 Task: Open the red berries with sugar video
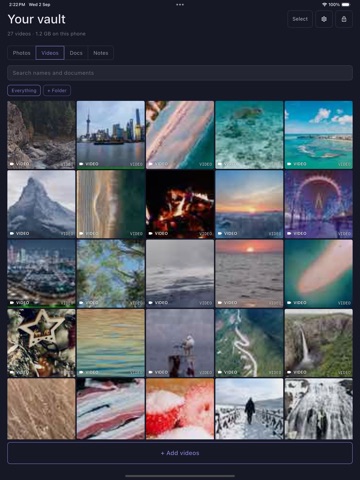tap(180, 409)
